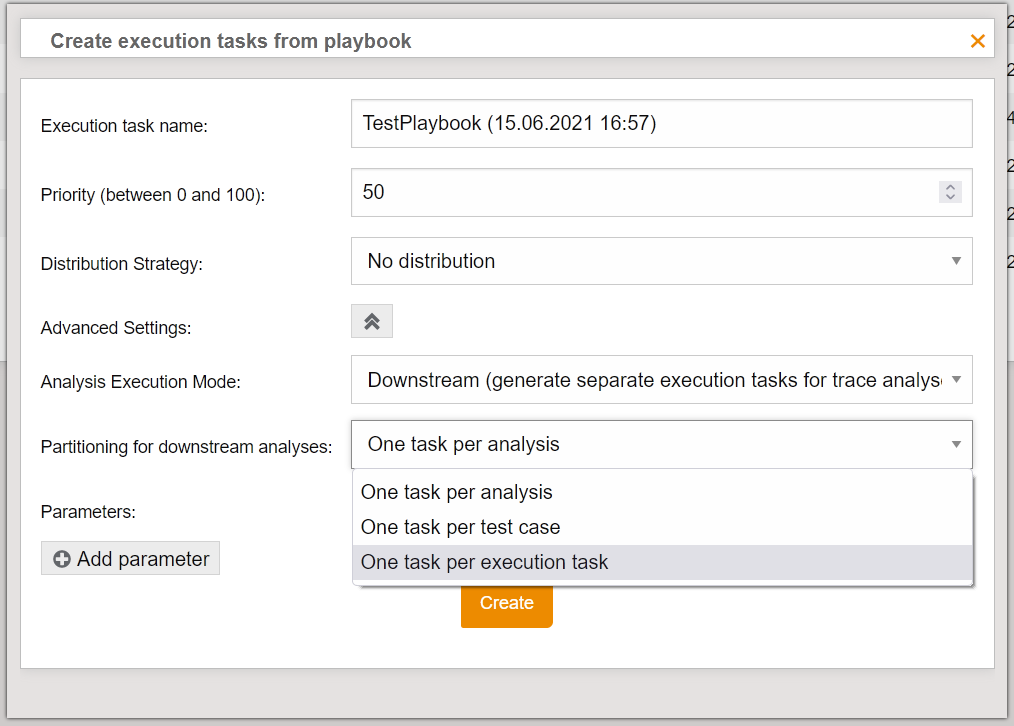The height and width of the screenshot is (726, 1014).
Task: Decrease priority using the stepper down arrow
Action: coord(950,196)
